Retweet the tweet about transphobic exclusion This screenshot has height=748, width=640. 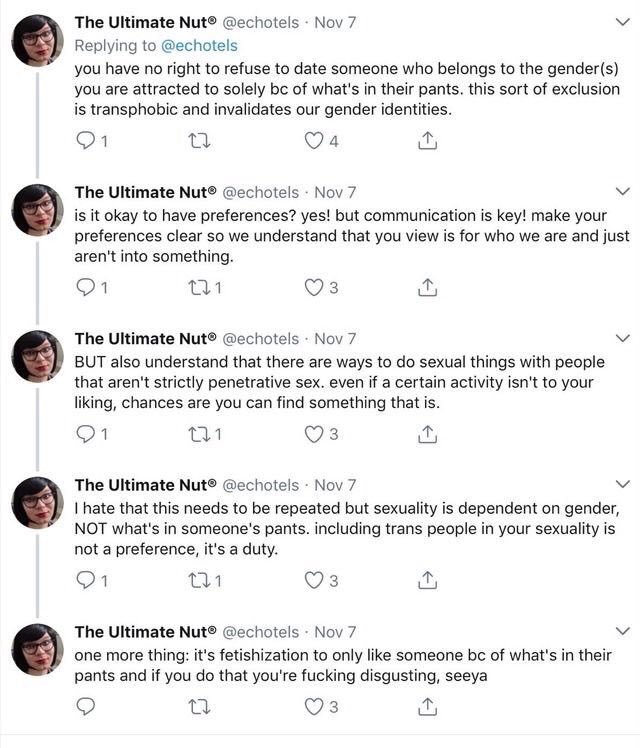pos(200,141)
